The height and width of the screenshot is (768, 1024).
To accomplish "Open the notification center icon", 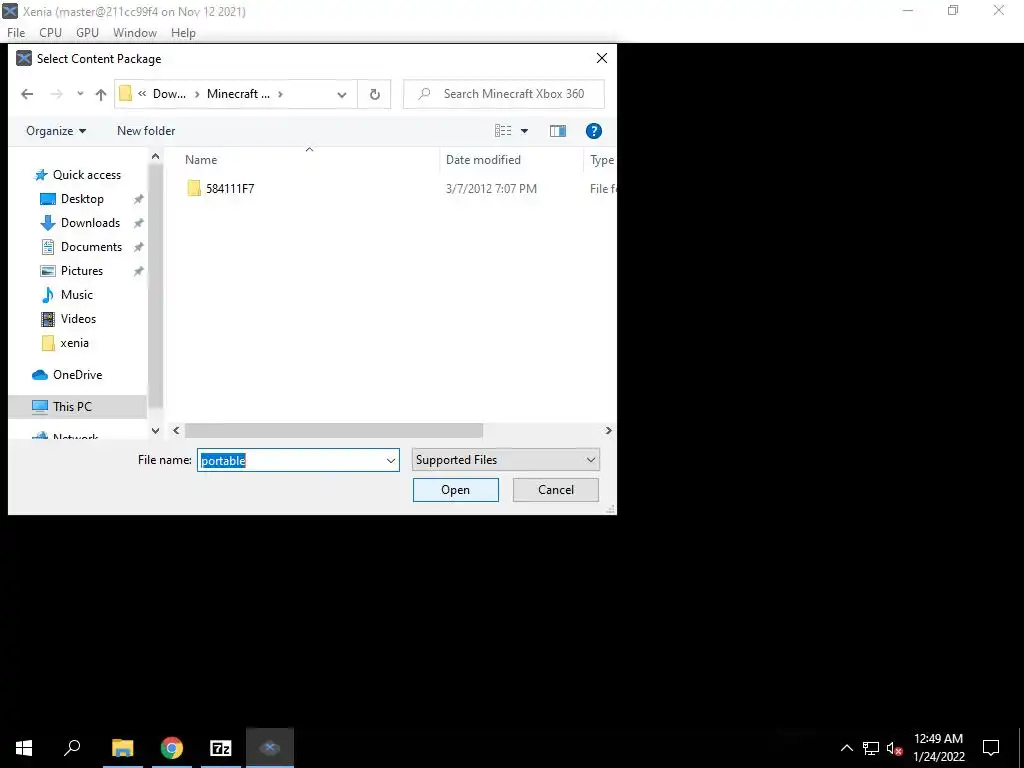I will [x=991, y=748].
